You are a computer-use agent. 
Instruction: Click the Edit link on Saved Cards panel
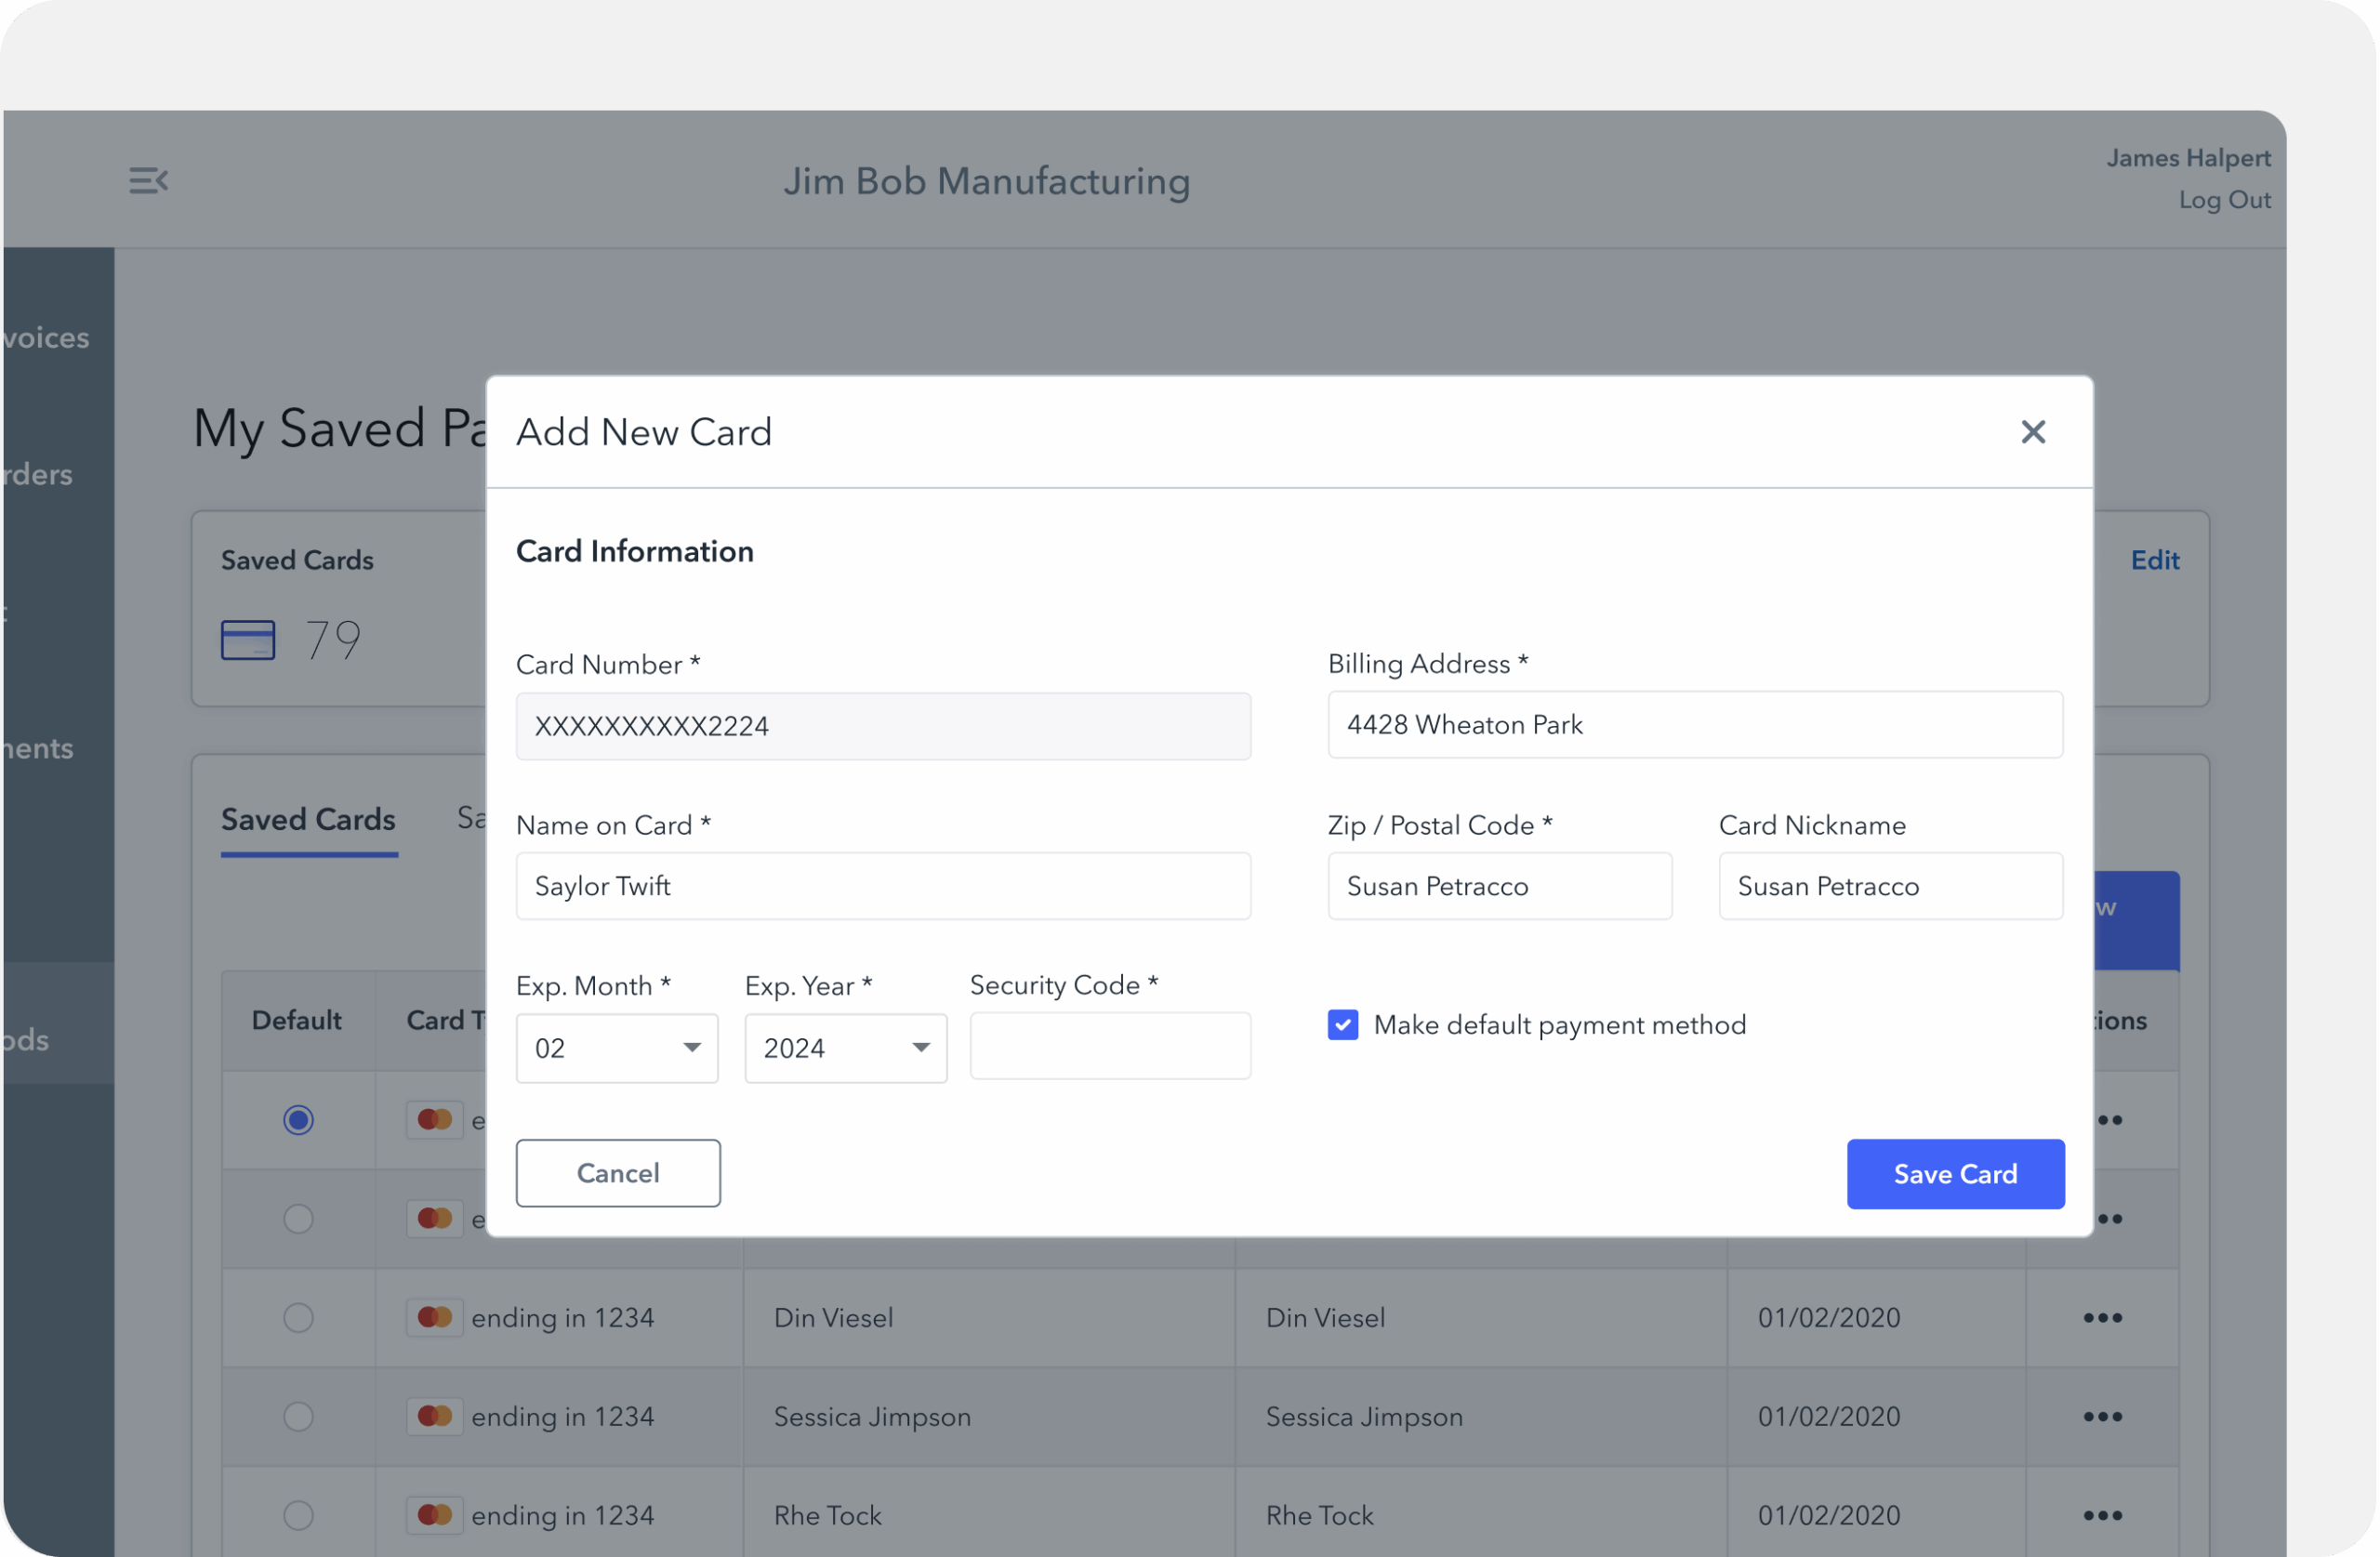[2157, 560]
